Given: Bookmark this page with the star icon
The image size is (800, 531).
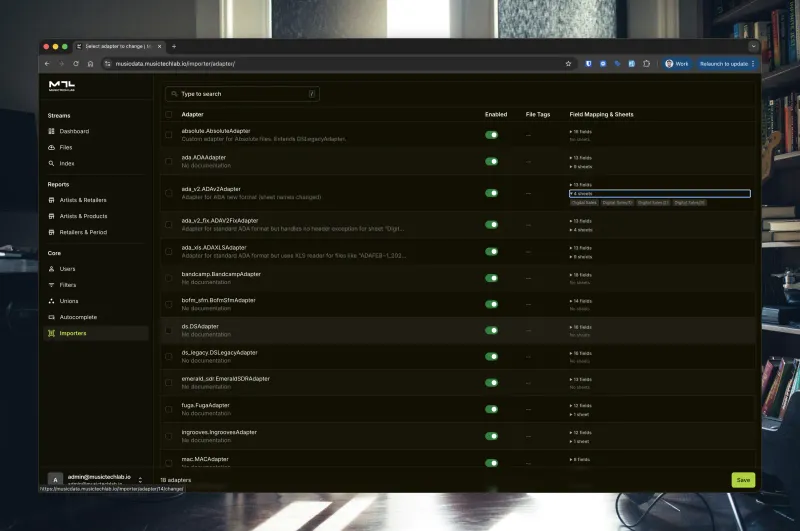Looking at the screenshot, I should click(x=568, y=64).
